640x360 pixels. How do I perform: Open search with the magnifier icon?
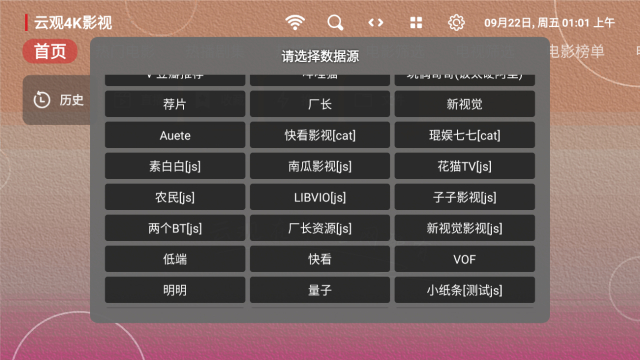tap(335, 22)
